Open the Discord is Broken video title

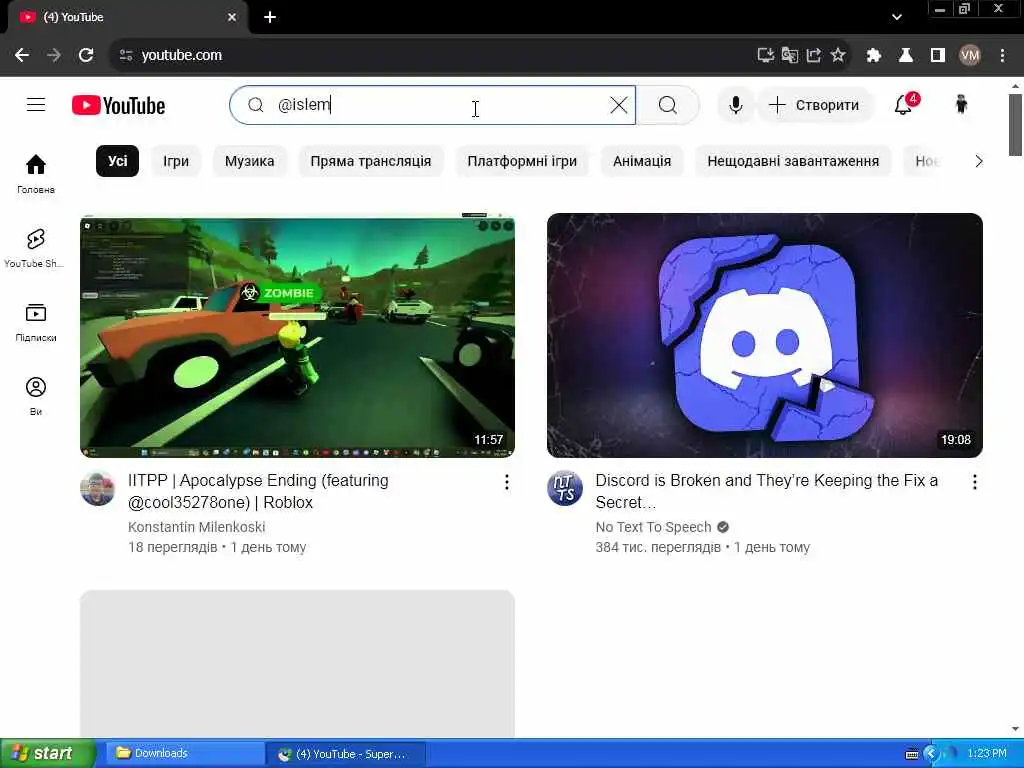pos(767,491)
